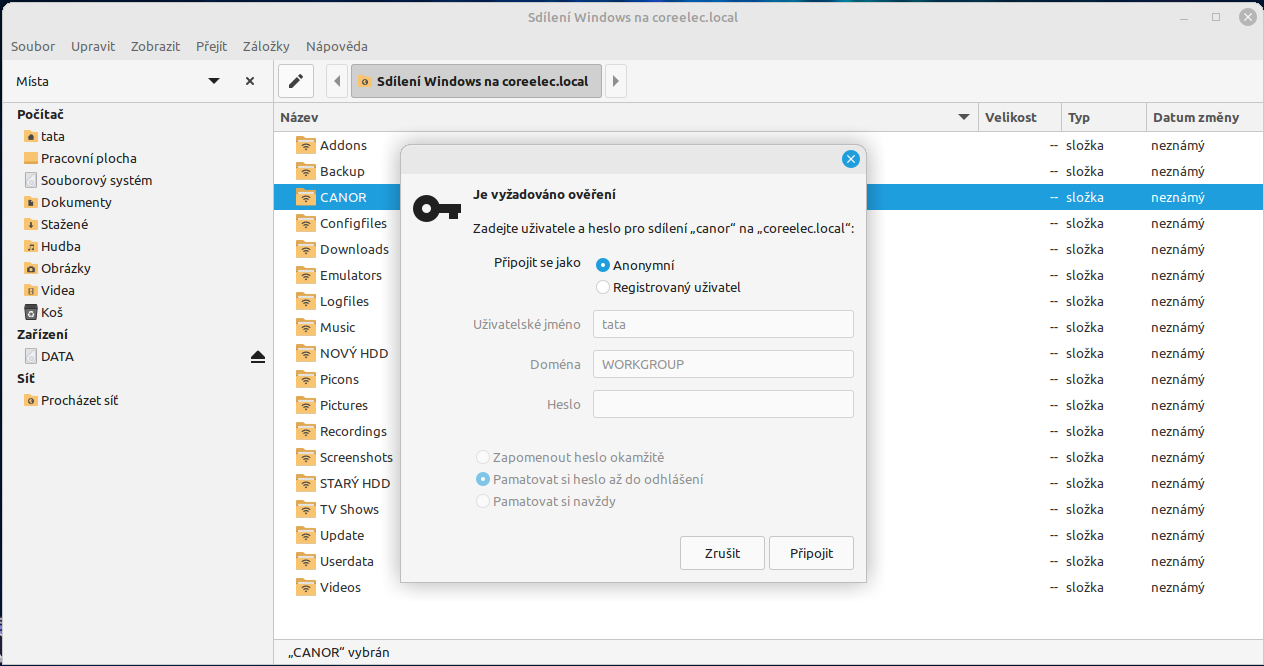
Task: Select the Backup network folder icon
Action: coord(305,171)
